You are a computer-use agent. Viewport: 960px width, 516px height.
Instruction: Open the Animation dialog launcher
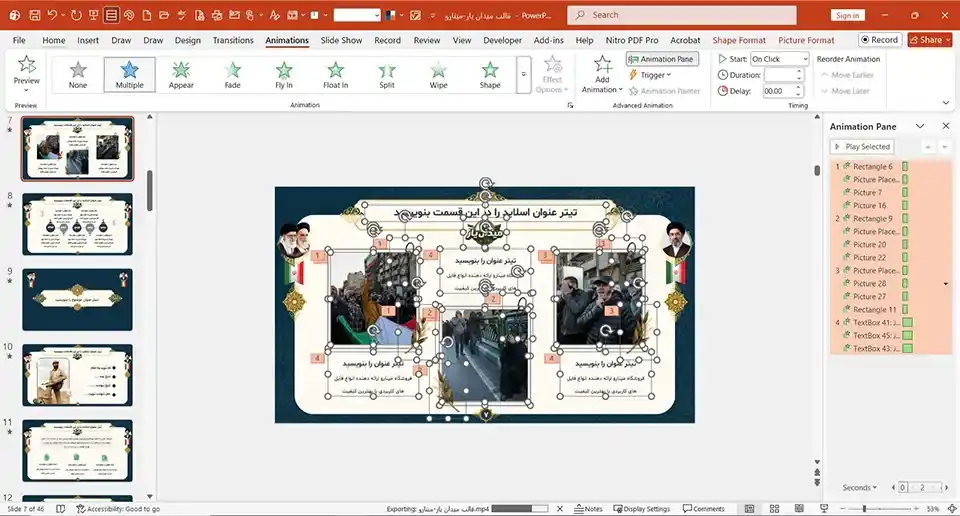tap(570, 105)
